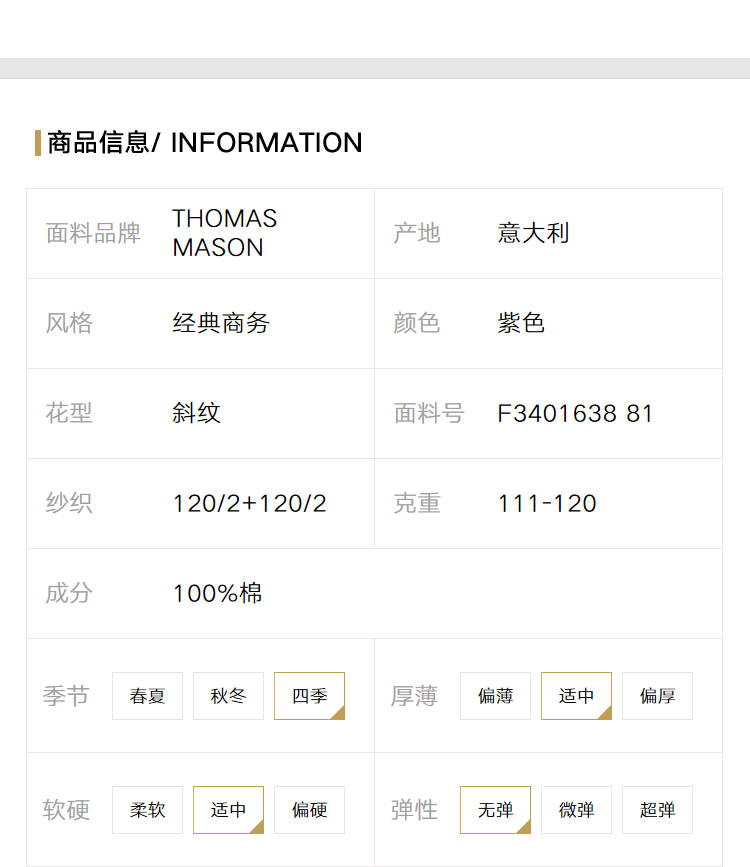
Task: Click the 意大利 origin value
Action: coord(533,233)
